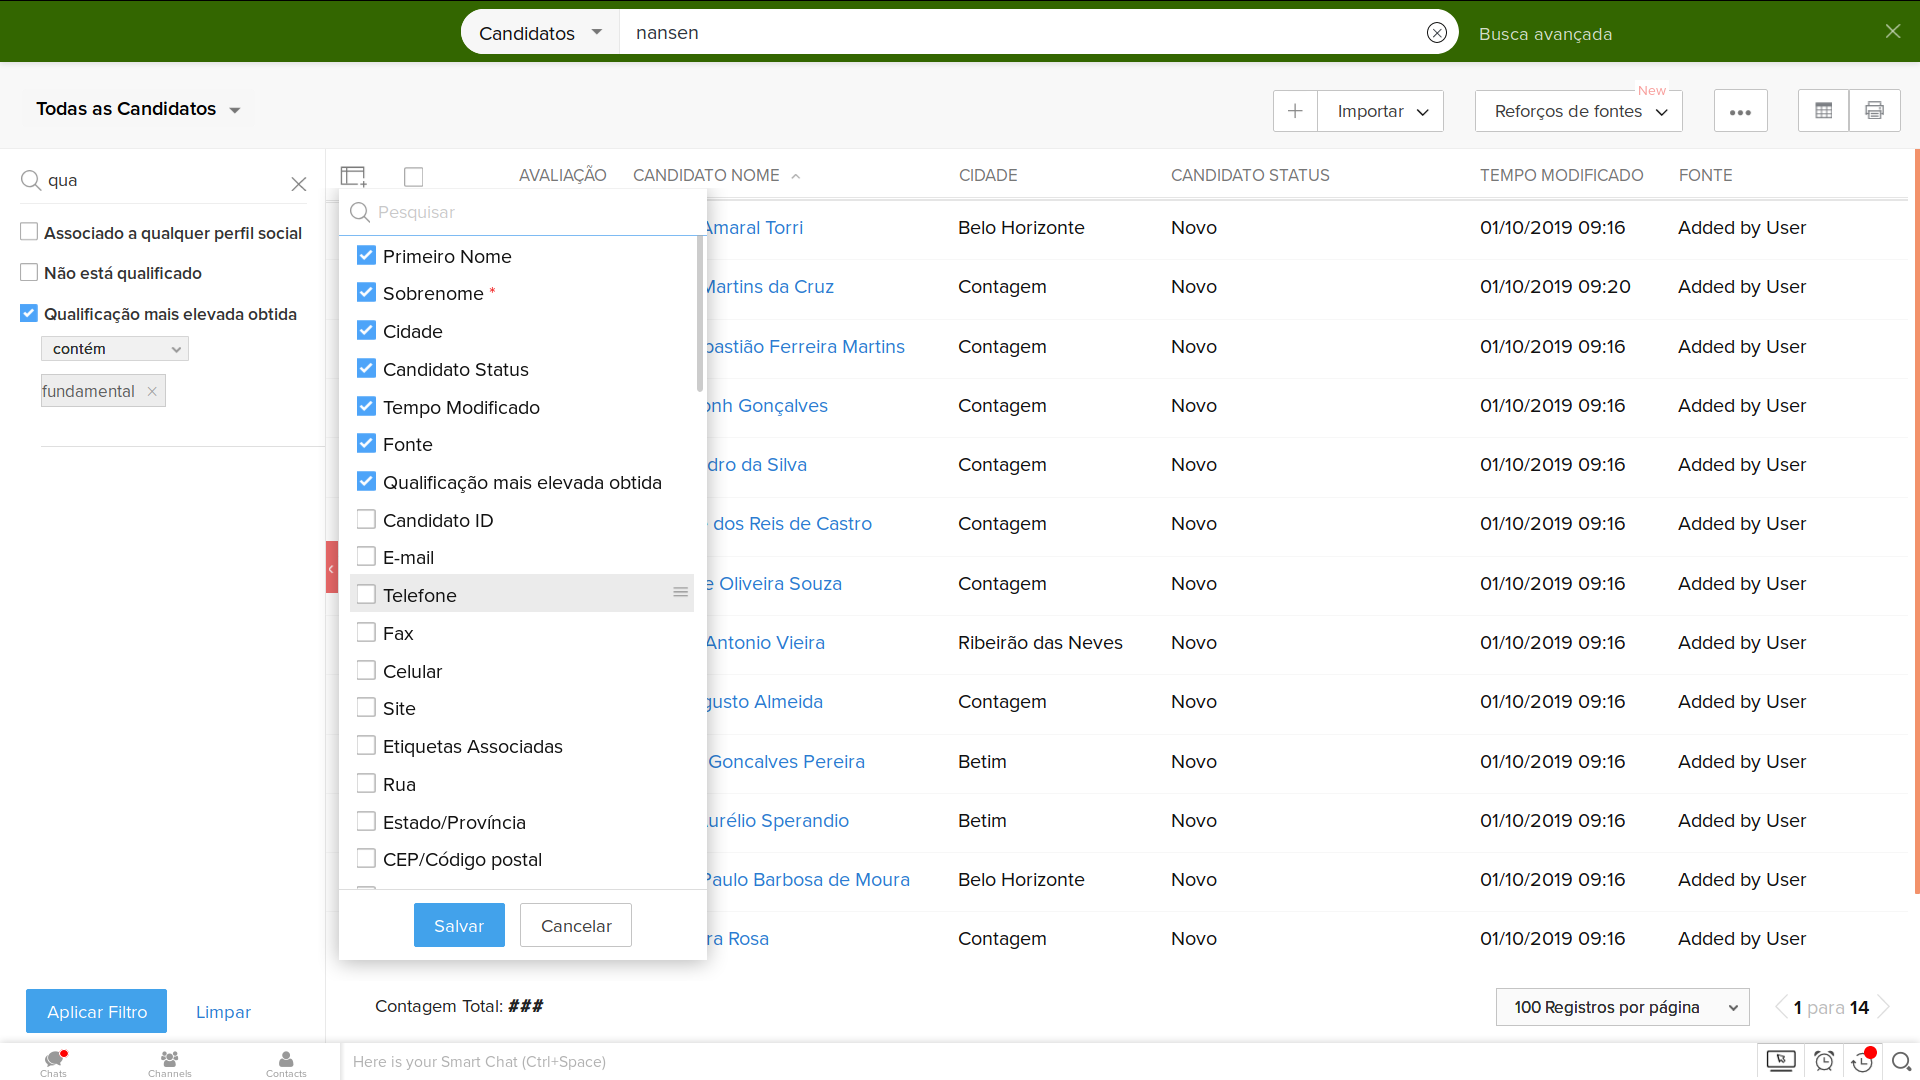The width and height of the screenshot is (1920, 1080).
Task: Switch to table view icon
Action: pyautogui.click(x=1823, y=111)
